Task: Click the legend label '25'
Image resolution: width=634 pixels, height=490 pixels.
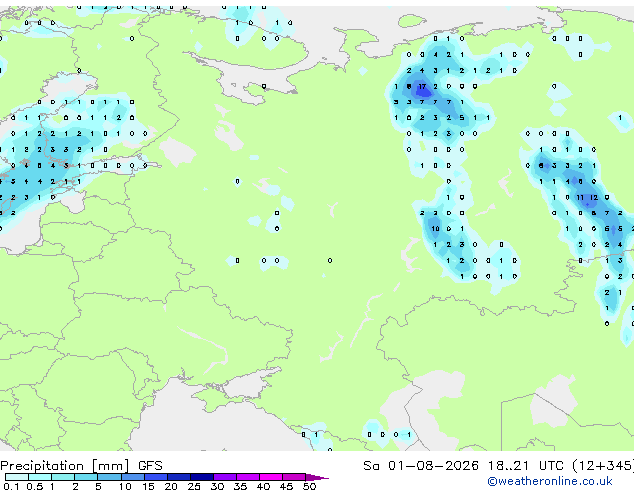Action: pos(194,486)
